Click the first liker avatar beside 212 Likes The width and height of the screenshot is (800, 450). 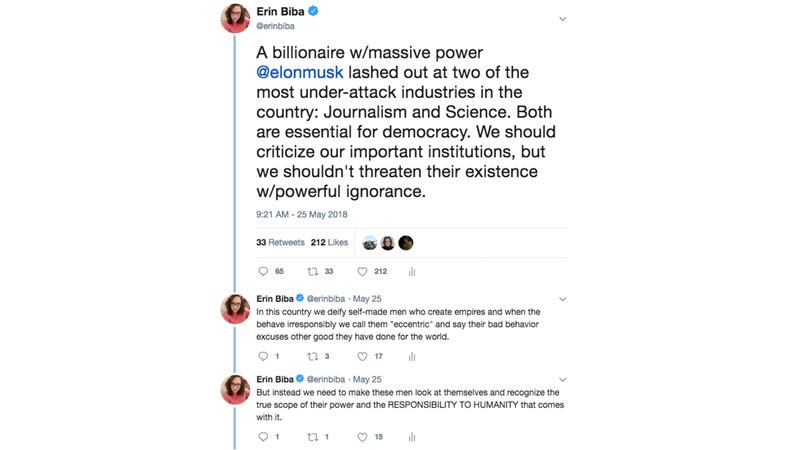tap(370, 242)
